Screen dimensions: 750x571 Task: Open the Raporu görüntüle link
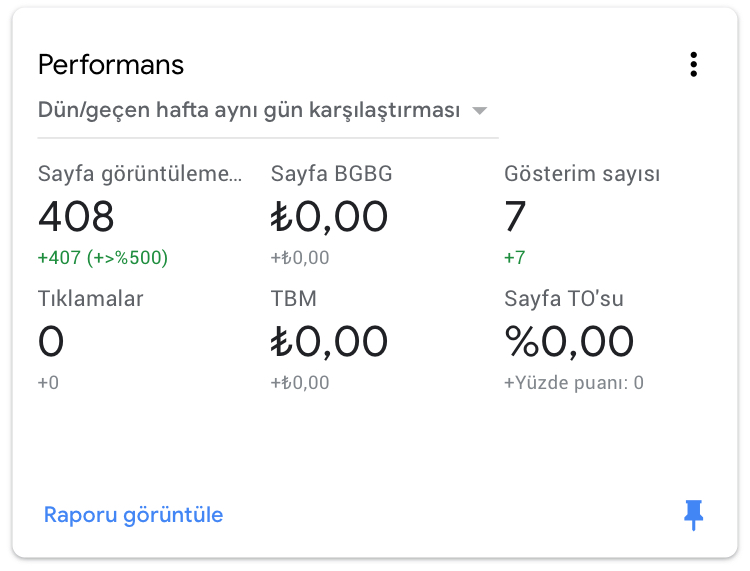(x=133, y=515)
